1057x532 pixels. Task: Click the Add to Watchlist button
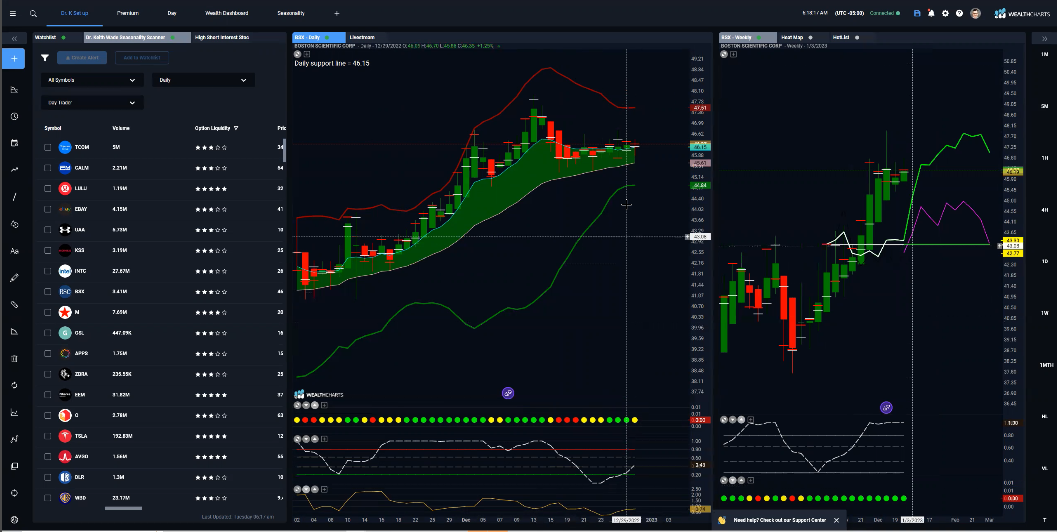click(x=142, y=58)
